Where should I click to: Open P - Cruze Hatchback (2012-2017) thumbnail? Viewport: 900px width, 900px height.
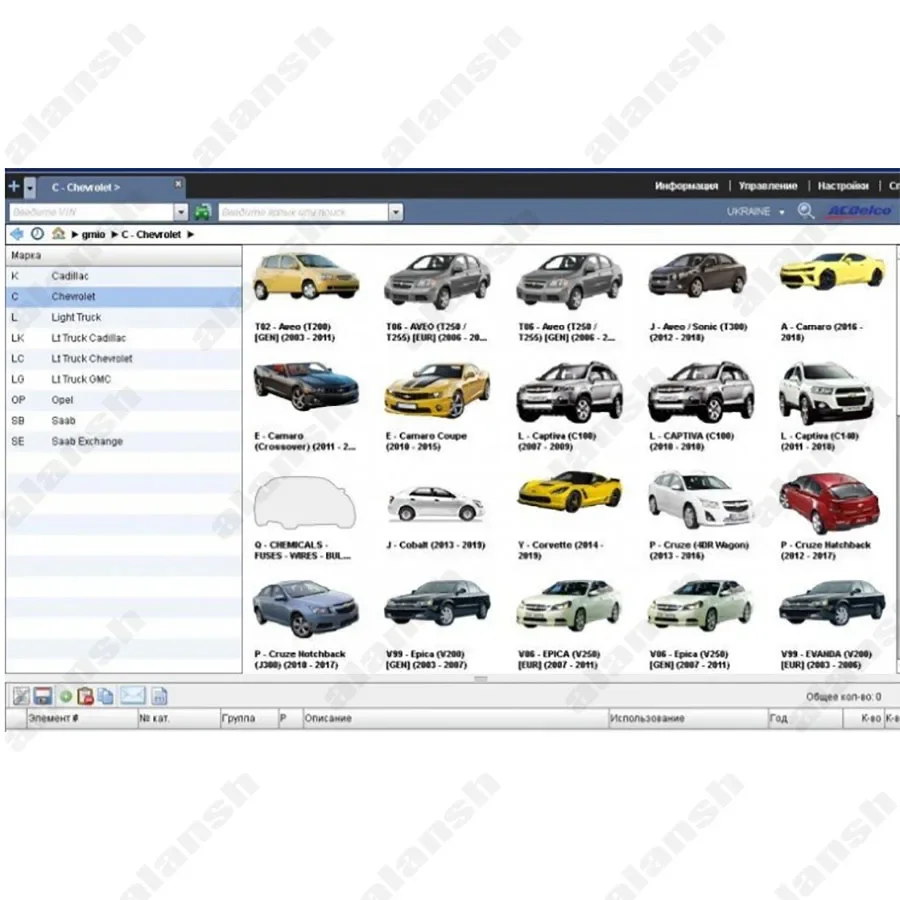[829, 502]
